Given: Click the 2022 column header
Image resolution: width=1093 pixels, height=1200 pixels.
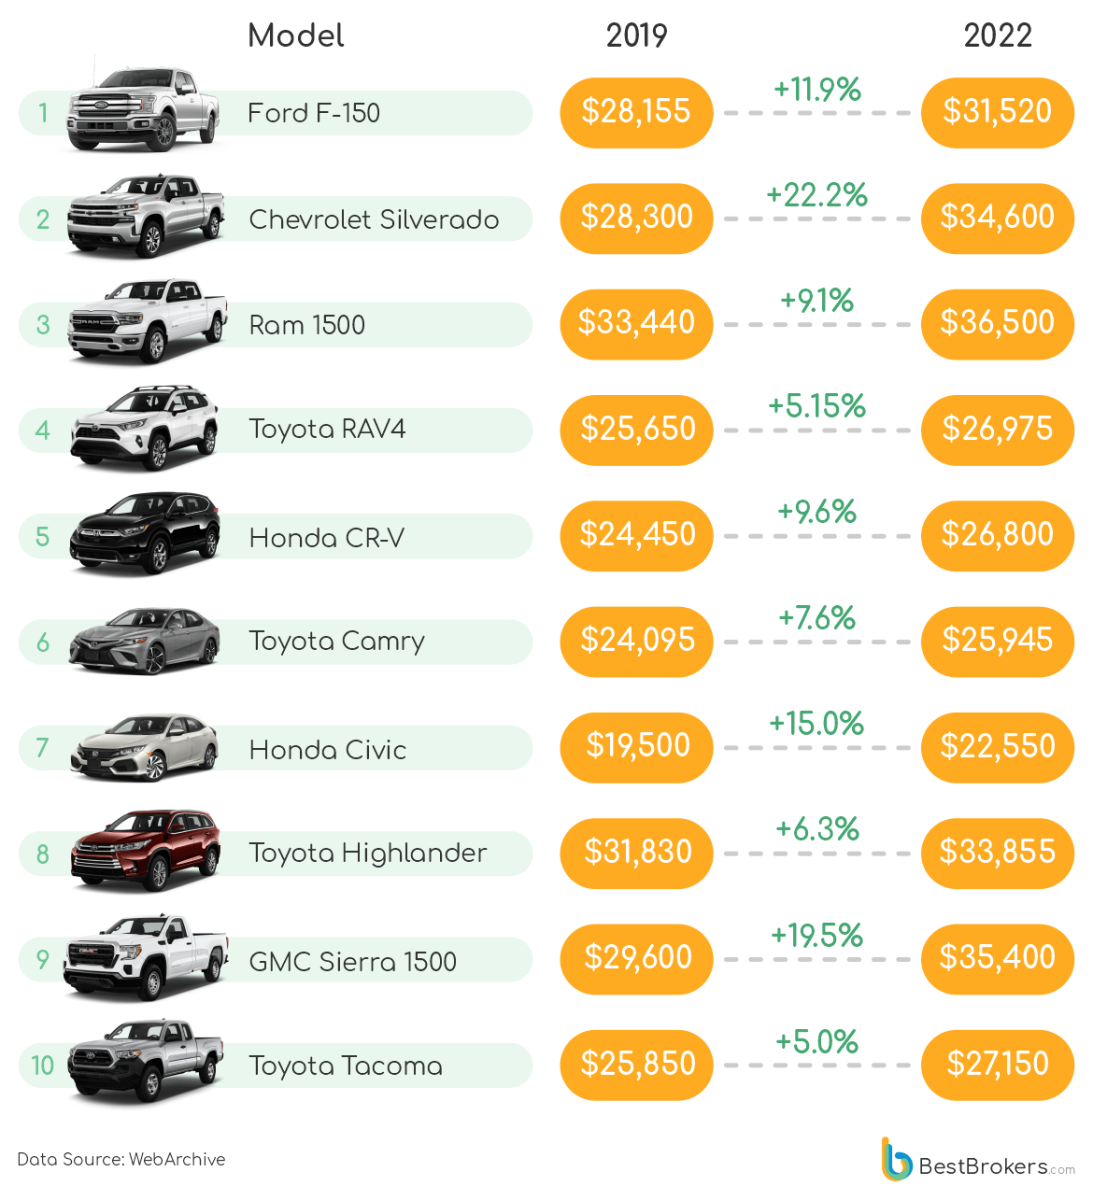Looking at the screenshot, I should coord(997,36).
